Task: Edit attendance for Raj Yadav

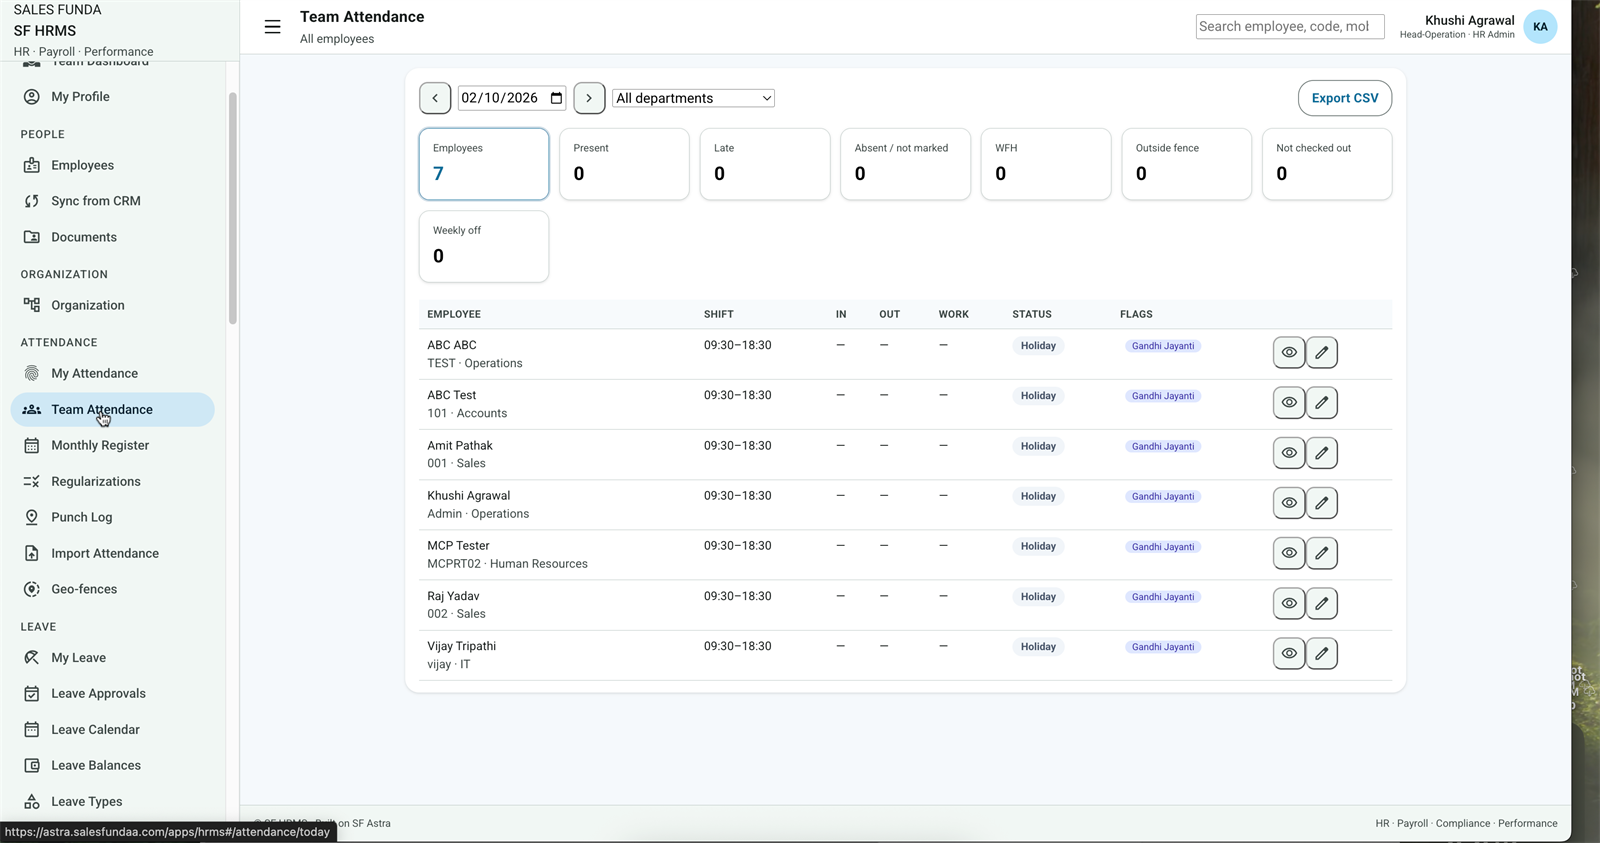Action: [x=1321, y=603]
